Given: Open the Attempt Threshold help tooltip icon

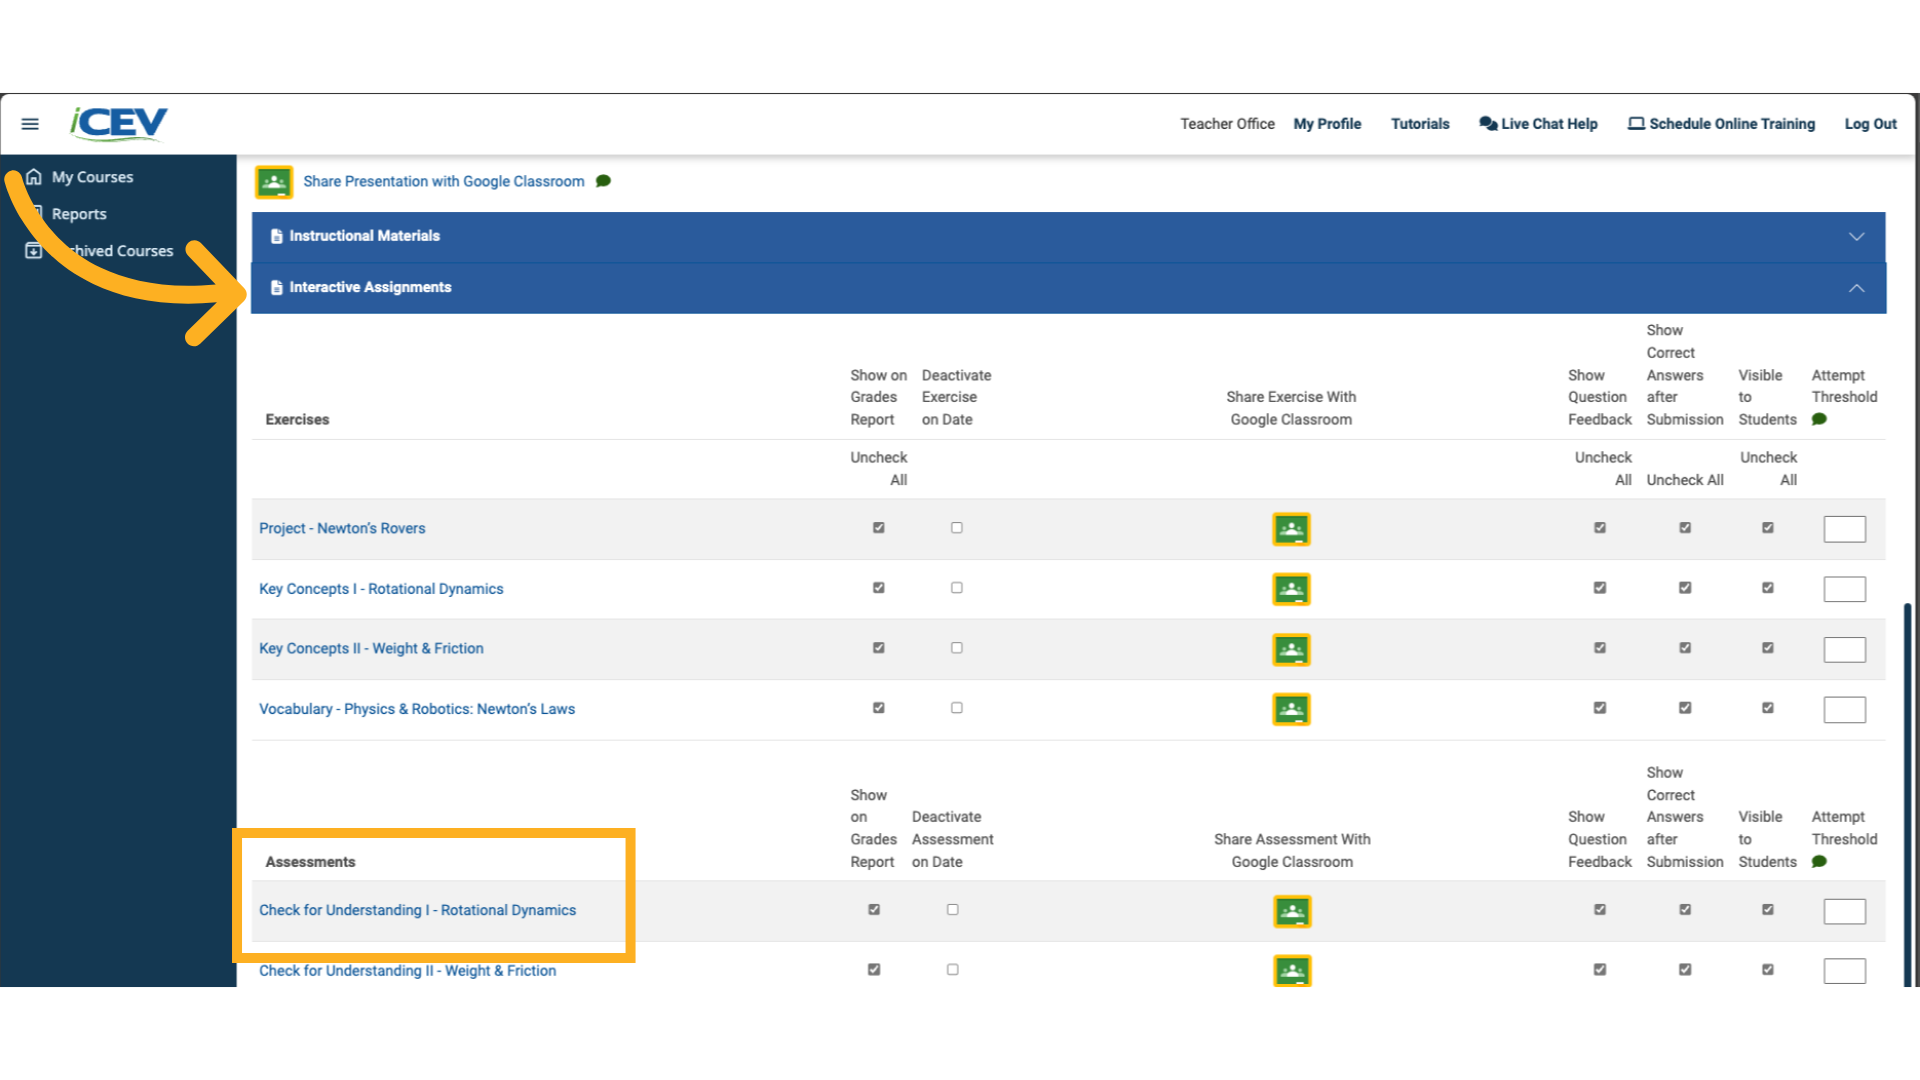Looking at the screenshot, I should [x=1820, y=419].
